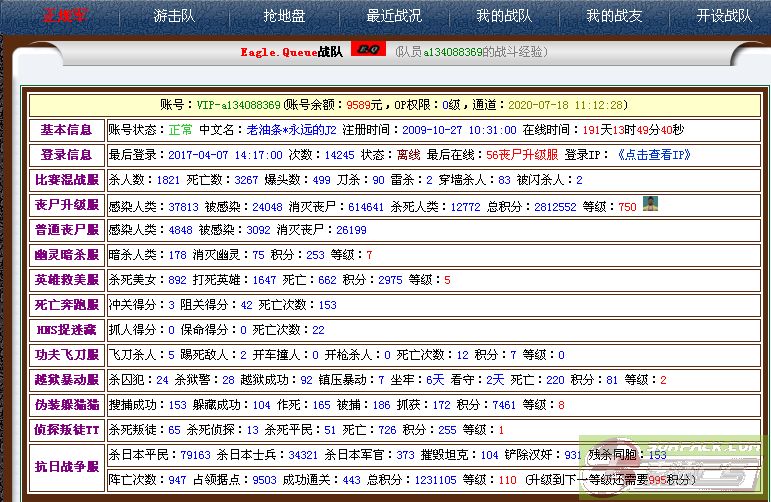The height and width of the screenshot is (502, 771).
Task: Select the 基本信息 row header
Action: point(66,130)
